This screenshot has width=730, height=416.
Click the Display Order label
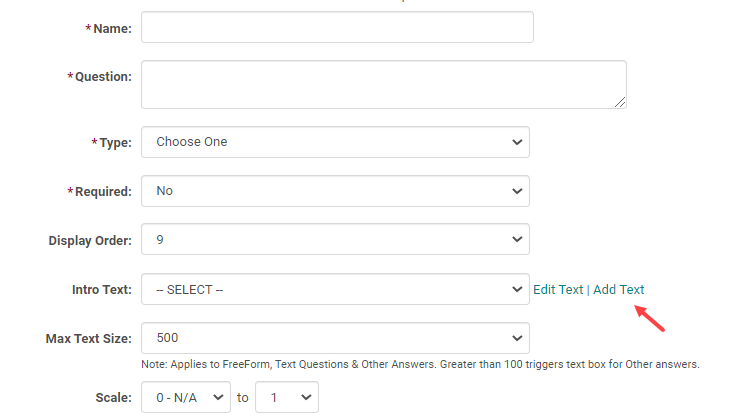pyautogui.click(x=90, y=240)
